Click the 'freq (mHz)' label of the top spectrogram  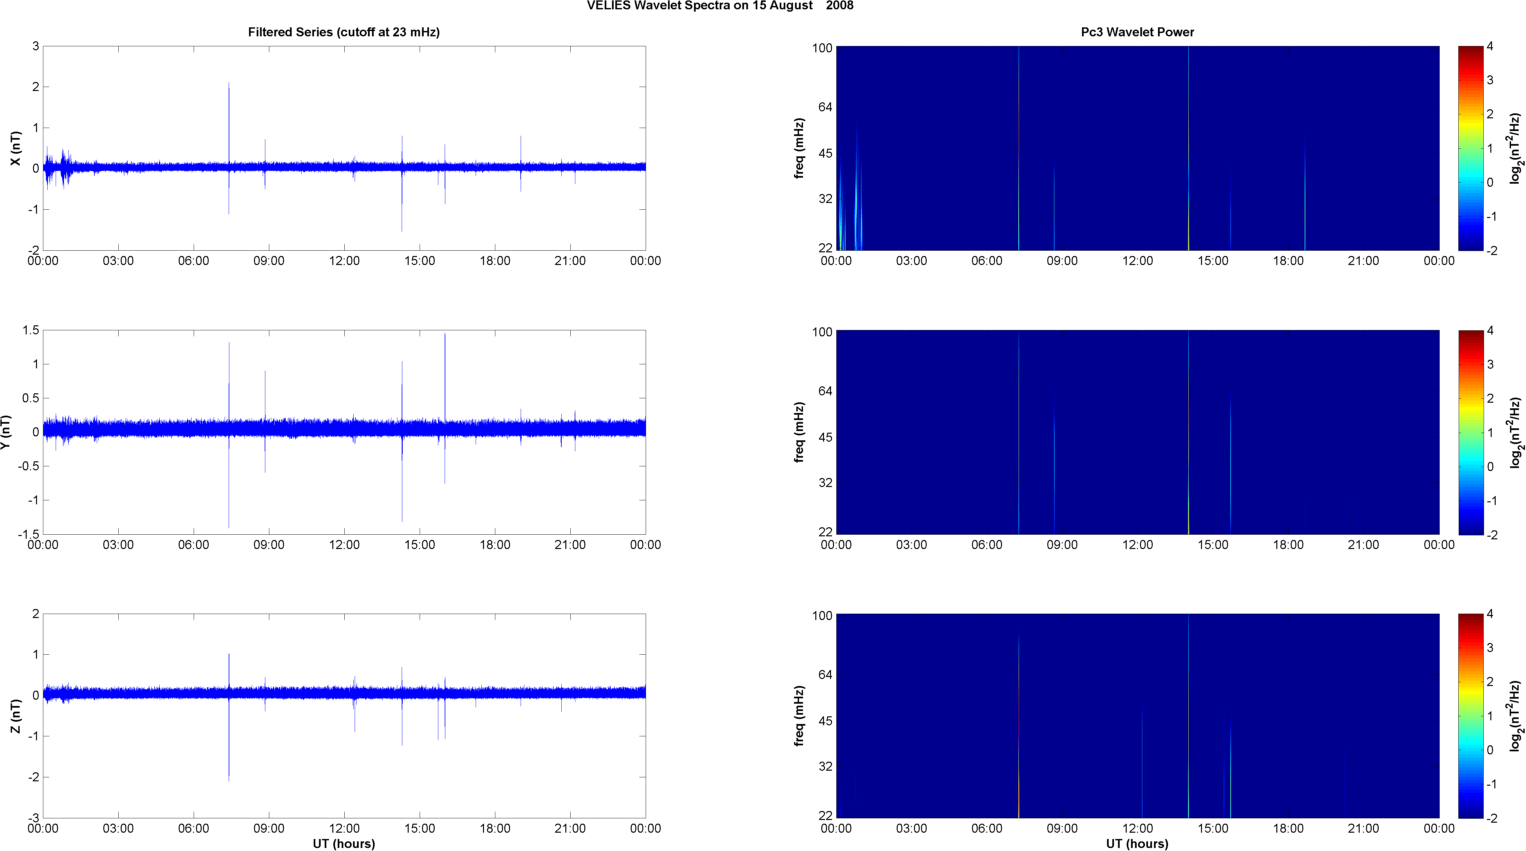tap(799, 148)
